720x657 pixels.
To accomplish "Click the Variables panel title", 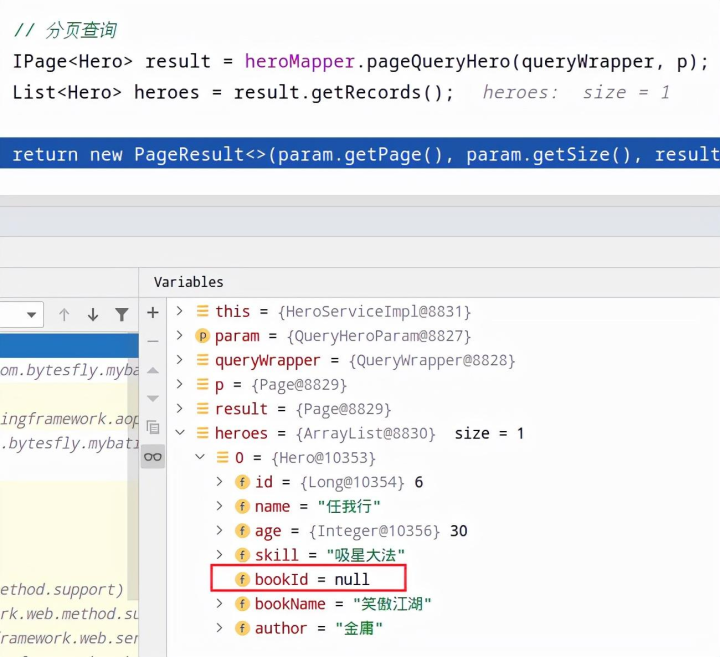I will [188, 282].
